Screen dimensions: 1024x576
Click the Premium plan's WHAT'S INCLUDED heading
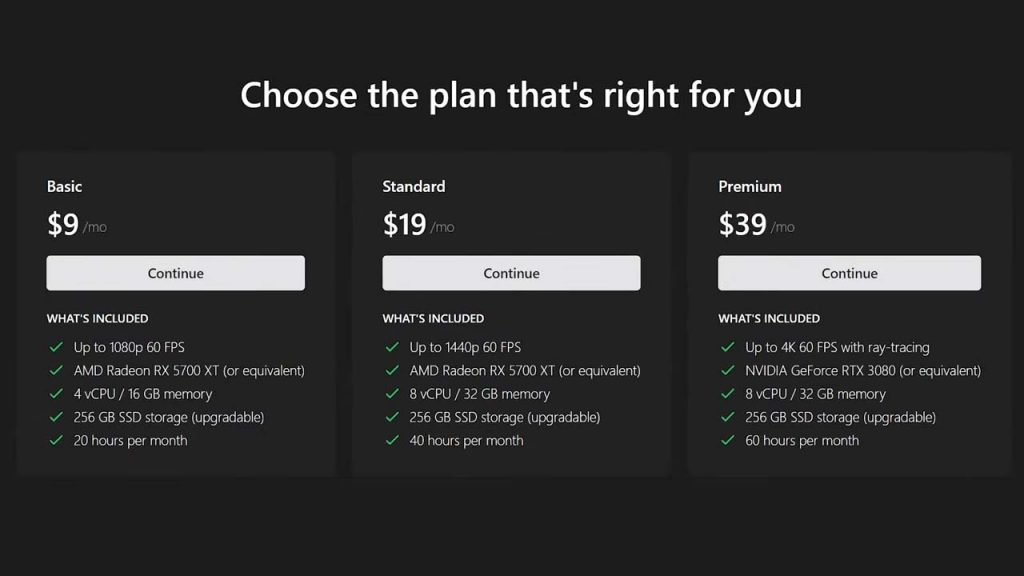coord(769,318)
